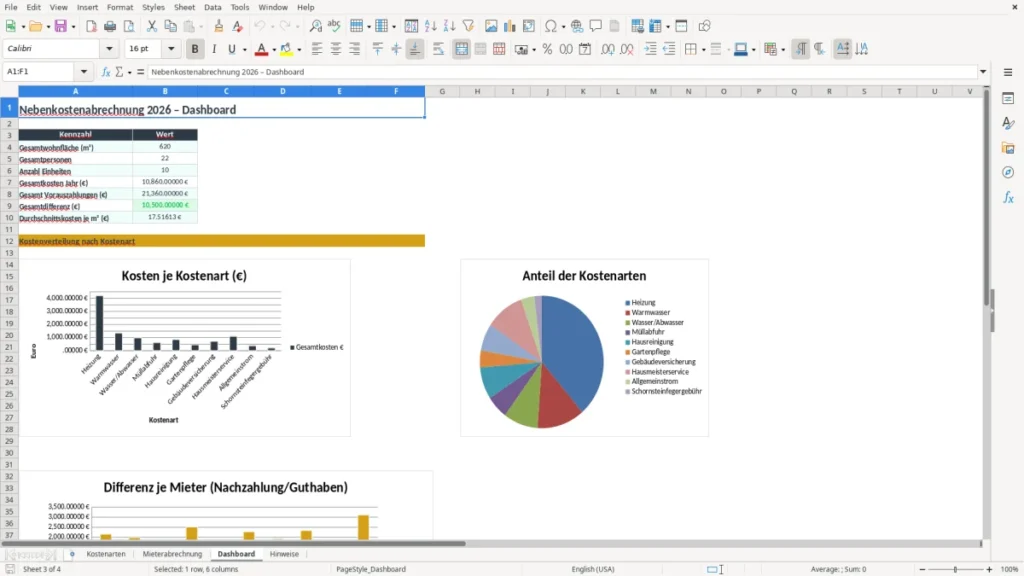The height and width of the screenshot is (576, 1024).
Task: Toggle Align Bottom button
Action: point(415,49)
